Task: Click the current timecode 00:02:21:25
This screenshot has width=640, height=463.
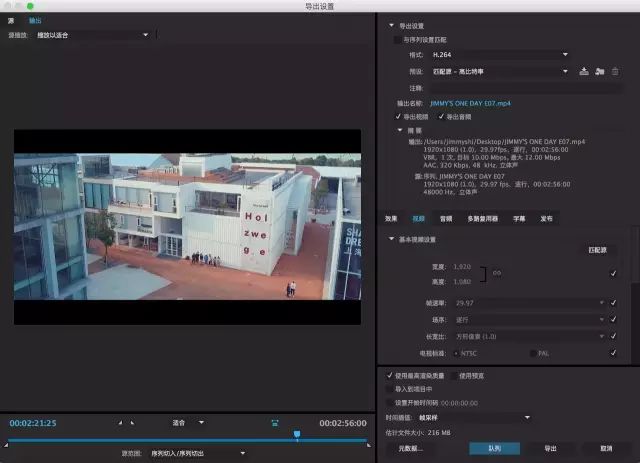Action: 33,423
